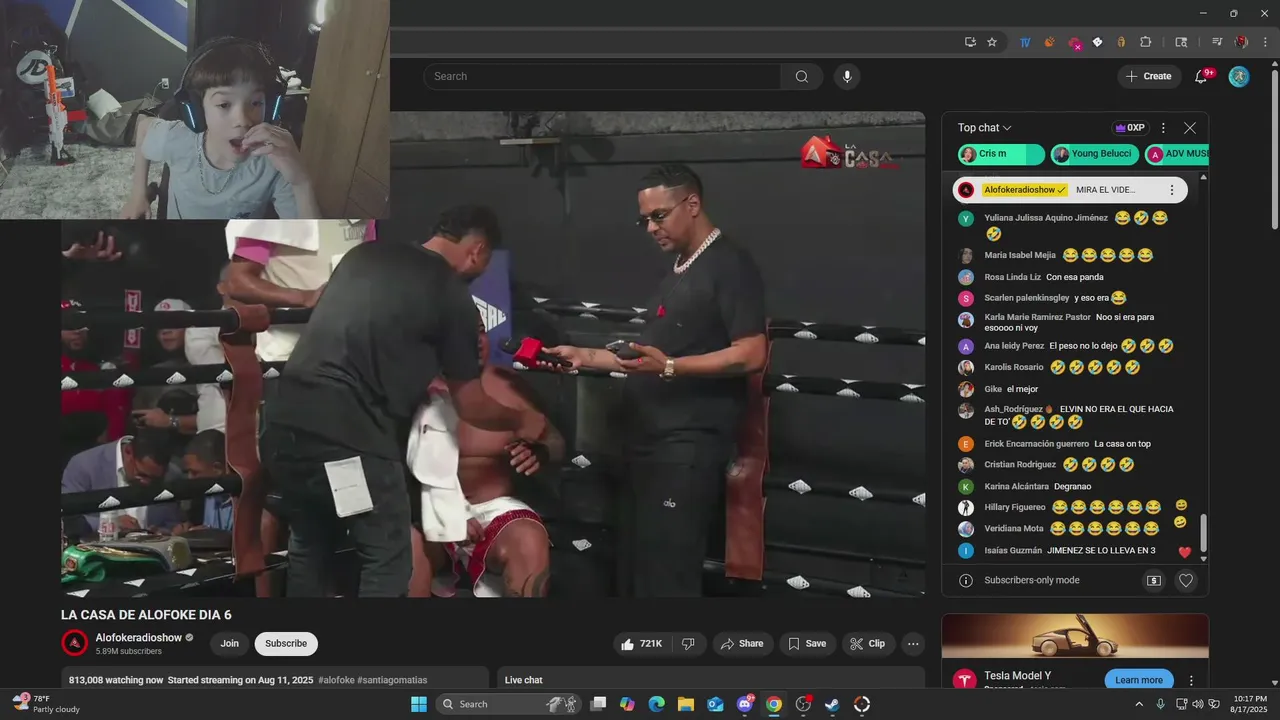Screen dimensions: 1280x720
Task: Open the media controls music note icon
Action: 1217,42
